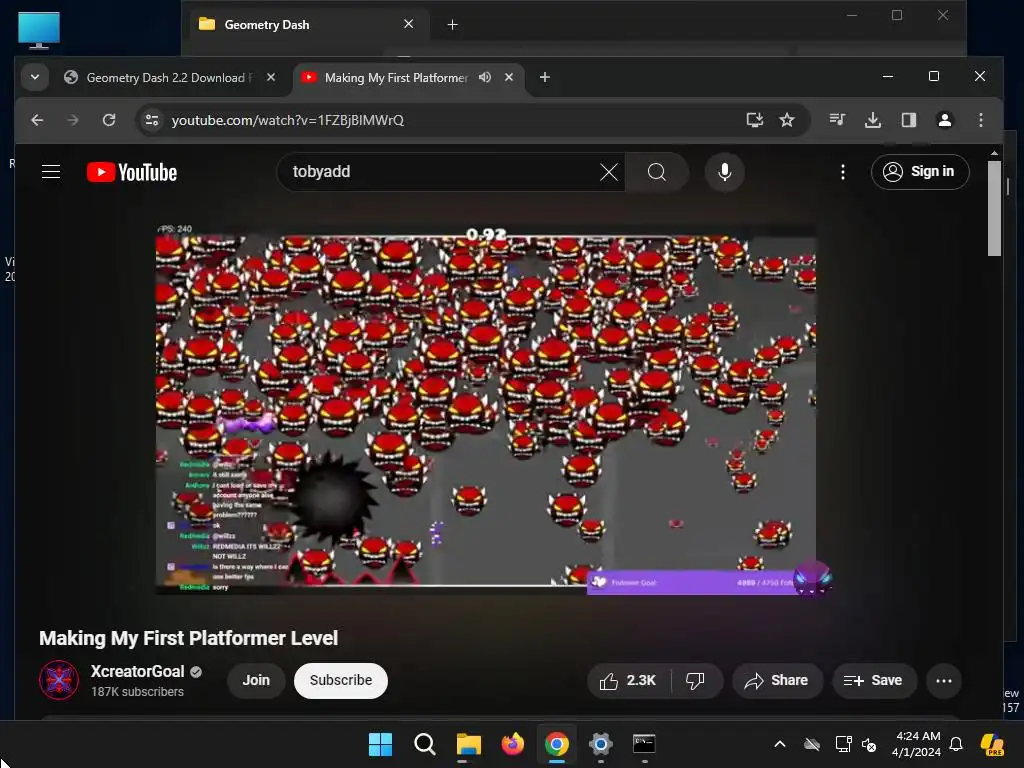The image size is (1024, 768).
Task: Click the monitor icon on desktop
Action: (x=39, y=31)
